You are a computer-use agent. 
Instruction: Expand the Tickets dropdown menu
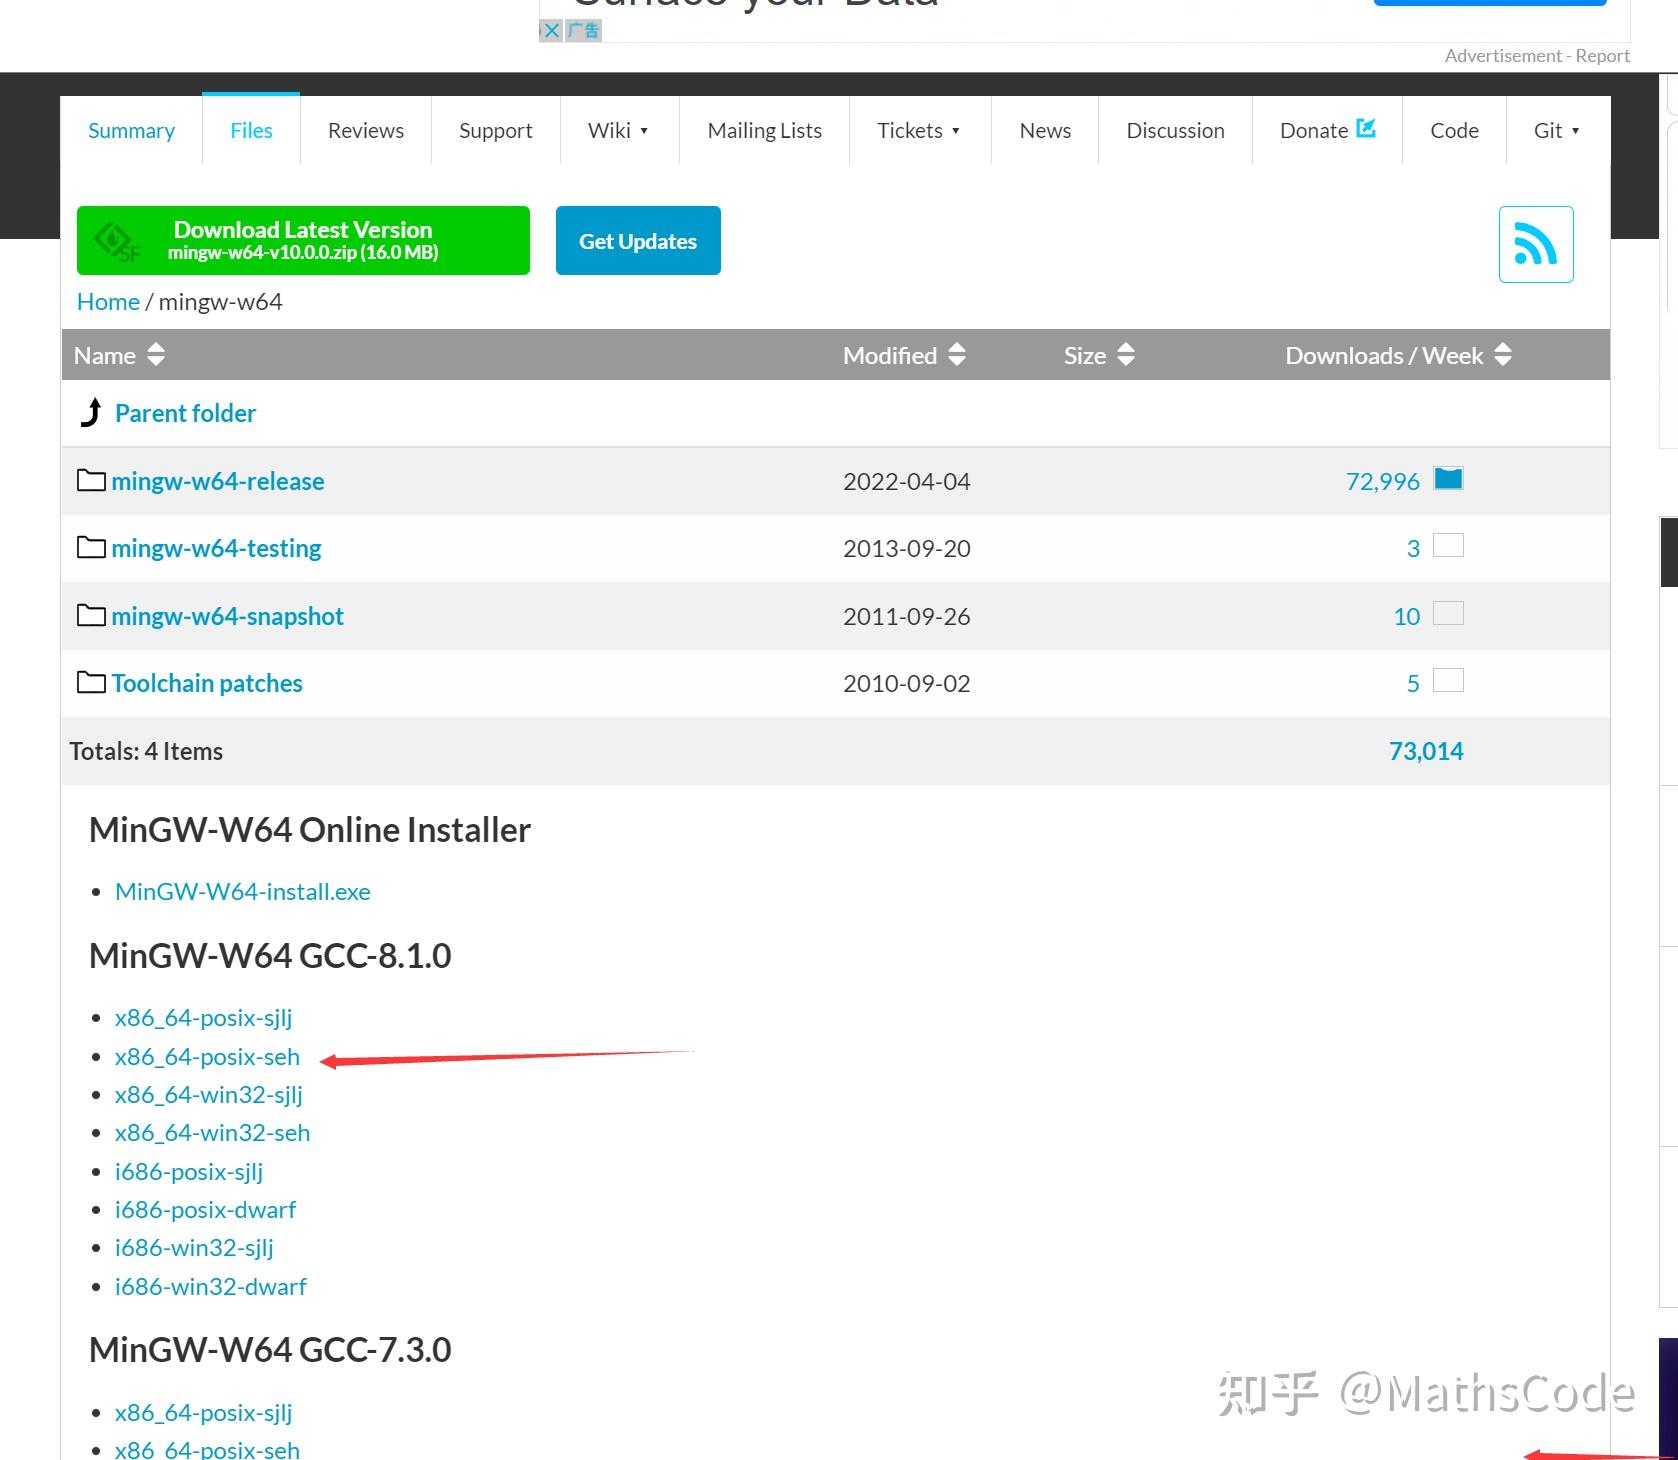pyautogui.click(x=919, y=130)
